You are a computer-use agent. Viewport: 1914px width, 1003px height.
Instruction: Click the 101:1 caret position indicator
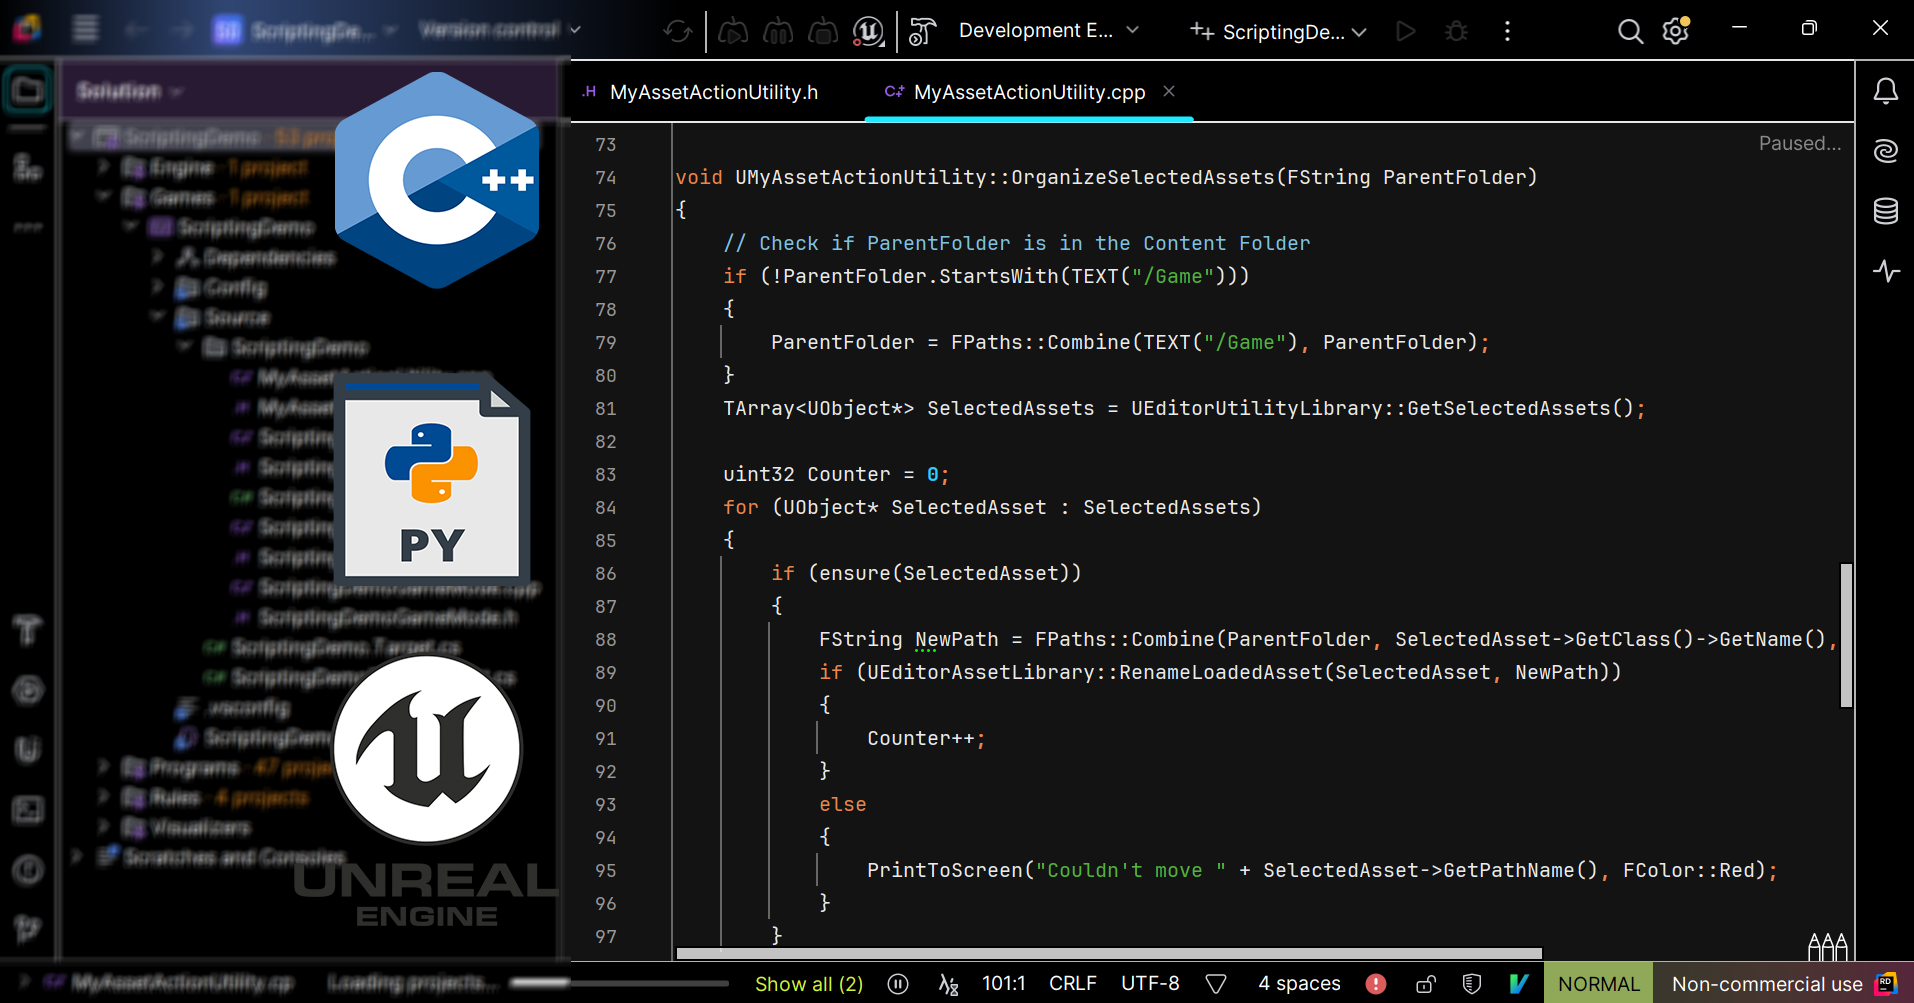coord(1003,984)
